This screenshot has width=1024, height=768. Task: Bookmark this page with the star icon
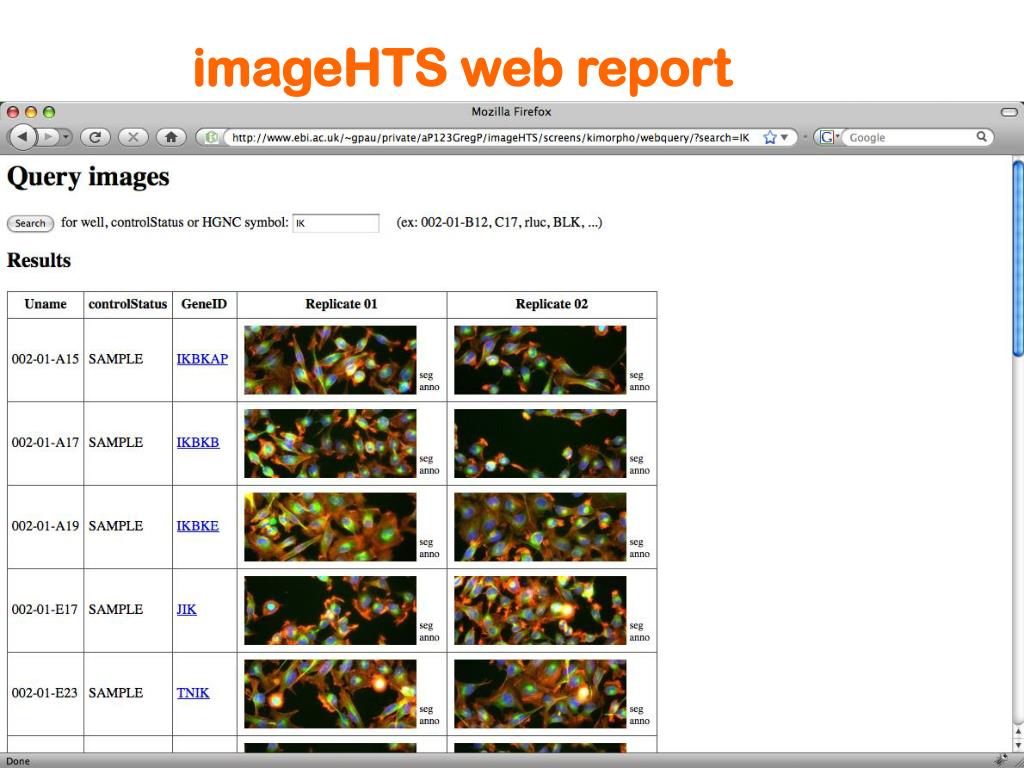click(x=770, y=137)
